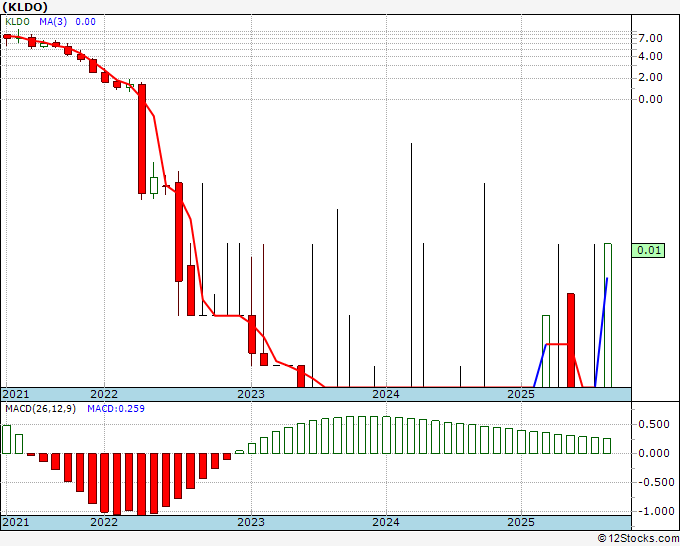Click the 2022 label on MACD timeline

(x=104, y=522)
